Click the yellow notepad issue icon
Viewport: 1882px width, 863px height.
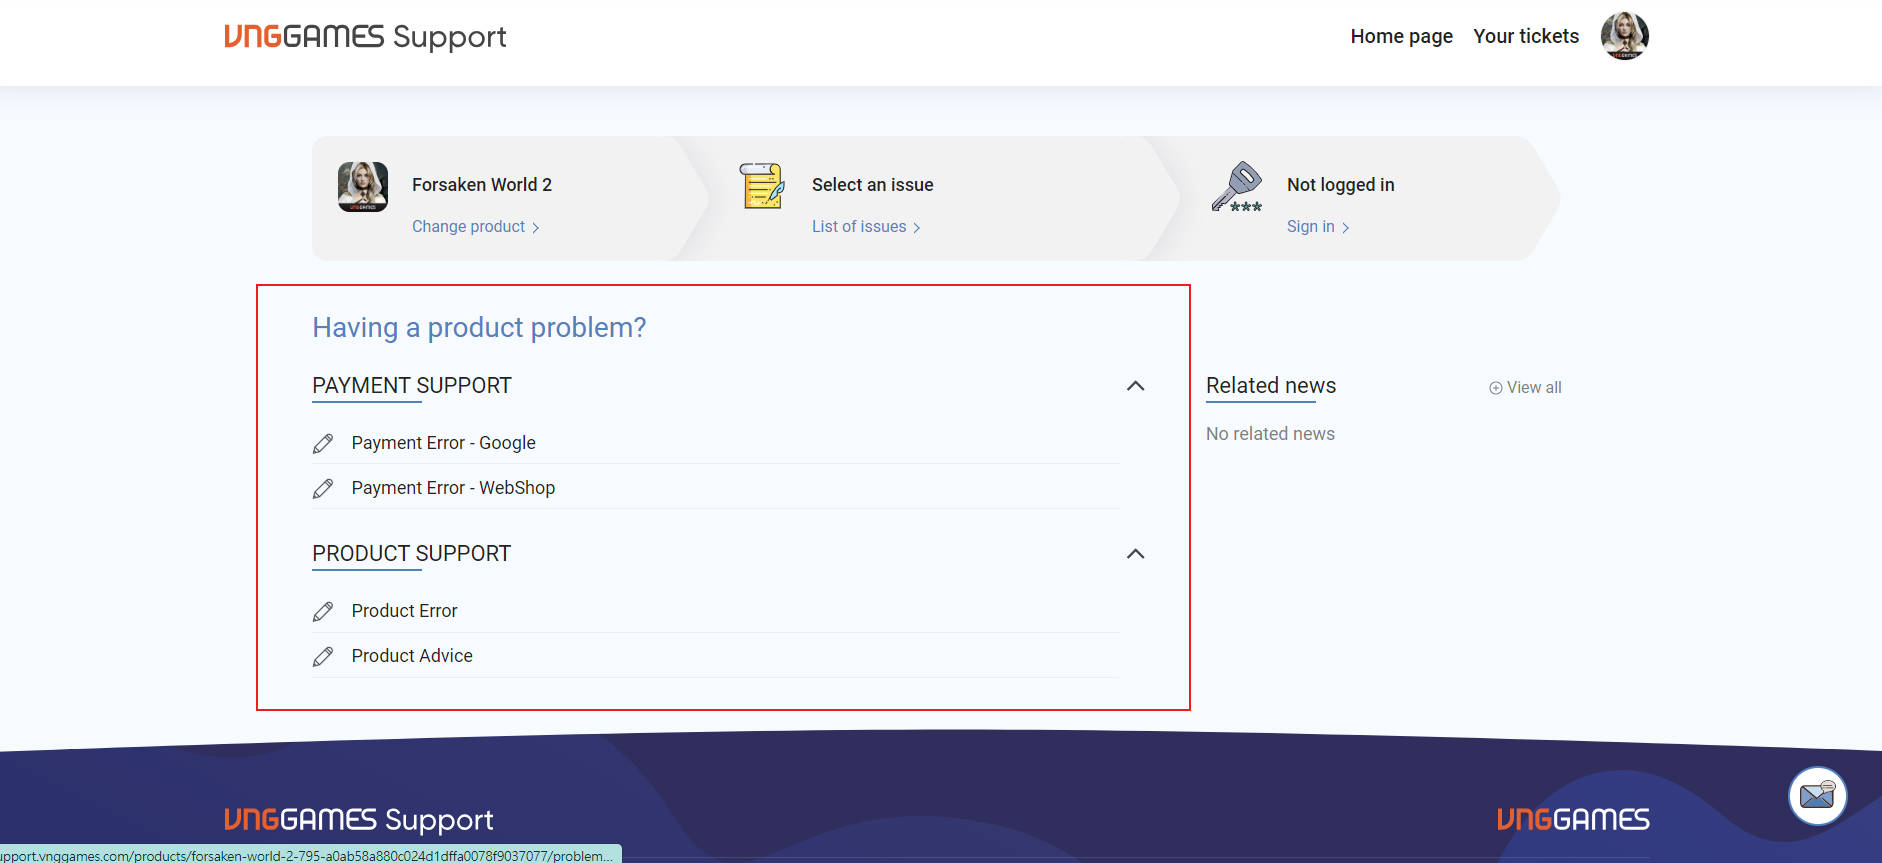coord(762,186)
